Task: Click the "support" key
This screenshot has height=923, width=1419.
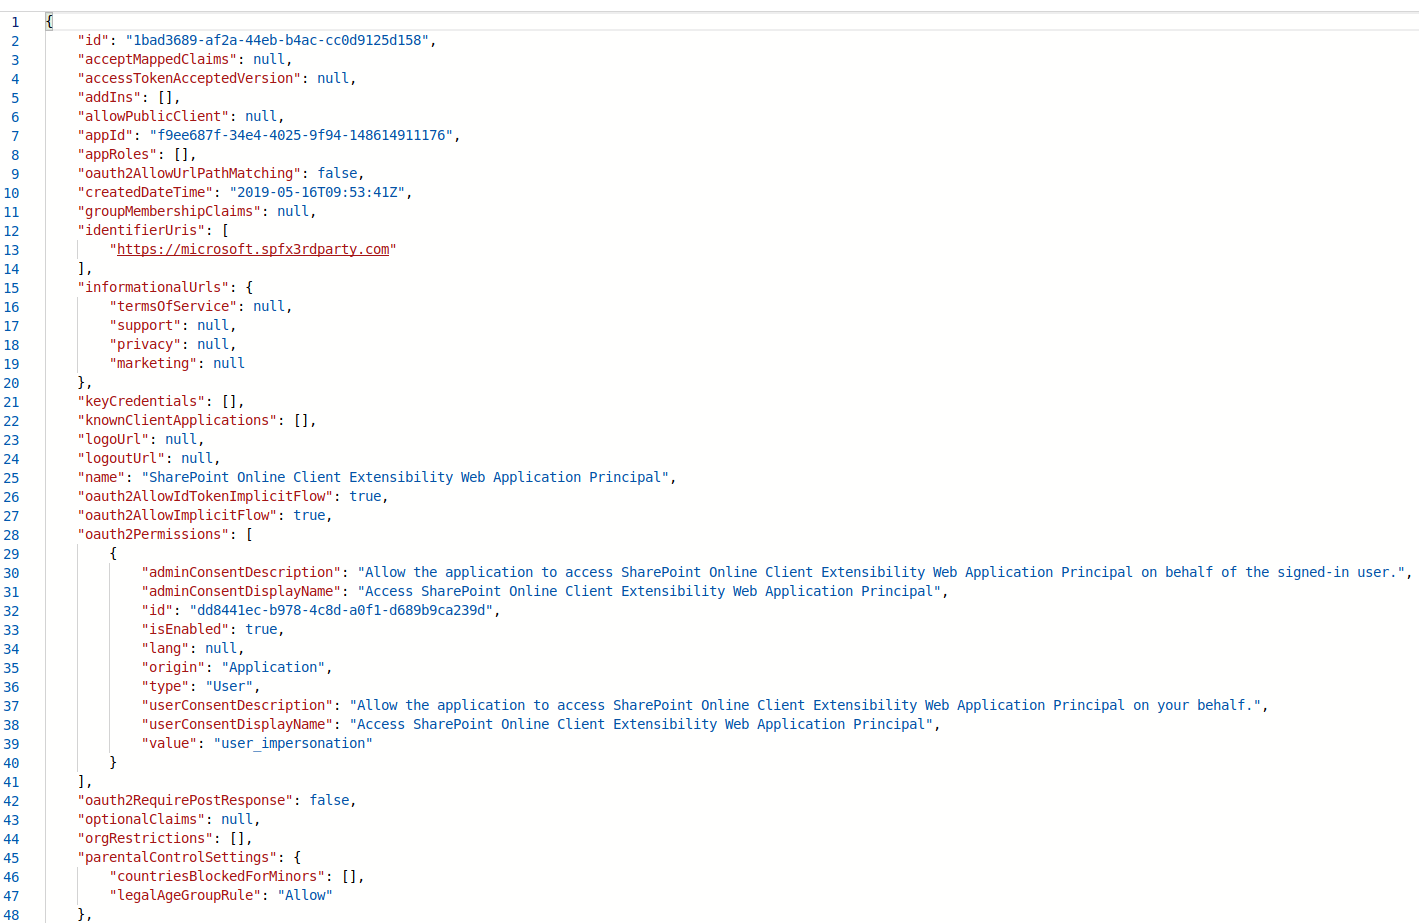Action: pos(145,325)
